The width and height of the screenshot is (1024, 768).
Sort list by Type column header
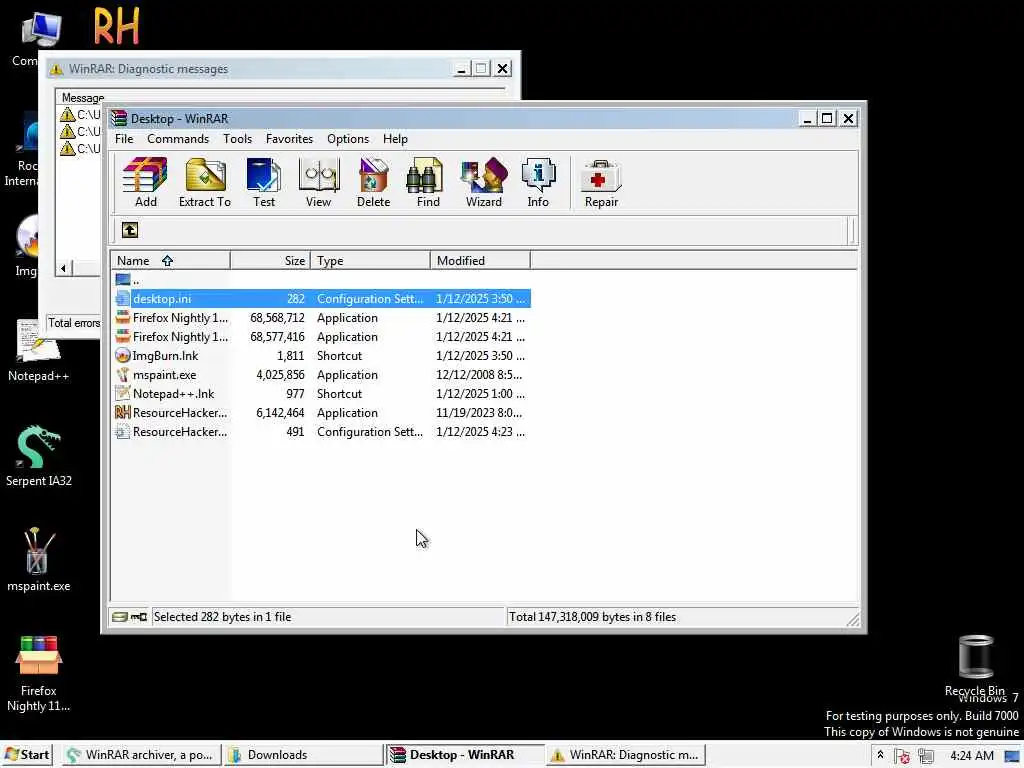370,261
